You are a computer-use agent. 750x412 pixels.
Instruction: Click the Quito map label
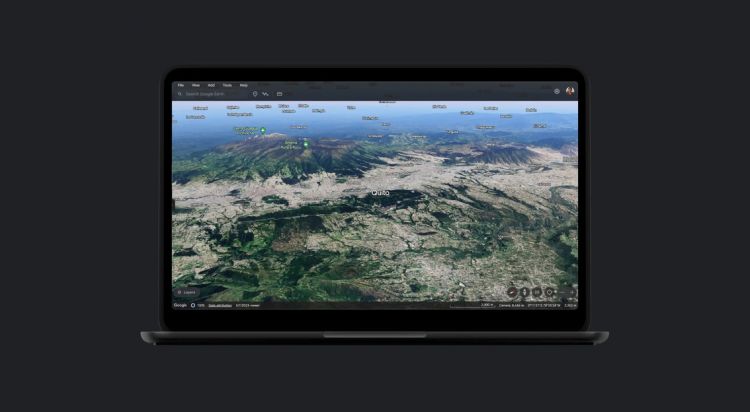click(381, 193)
